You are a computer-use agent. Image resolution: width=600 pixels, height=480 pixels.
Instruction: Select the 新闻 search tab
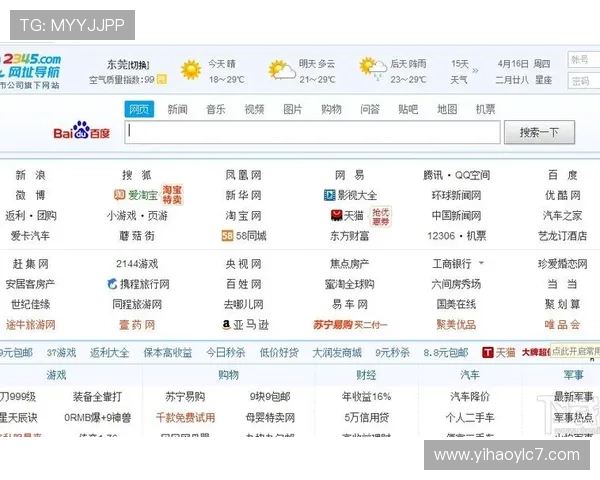[x=178, y=109]
